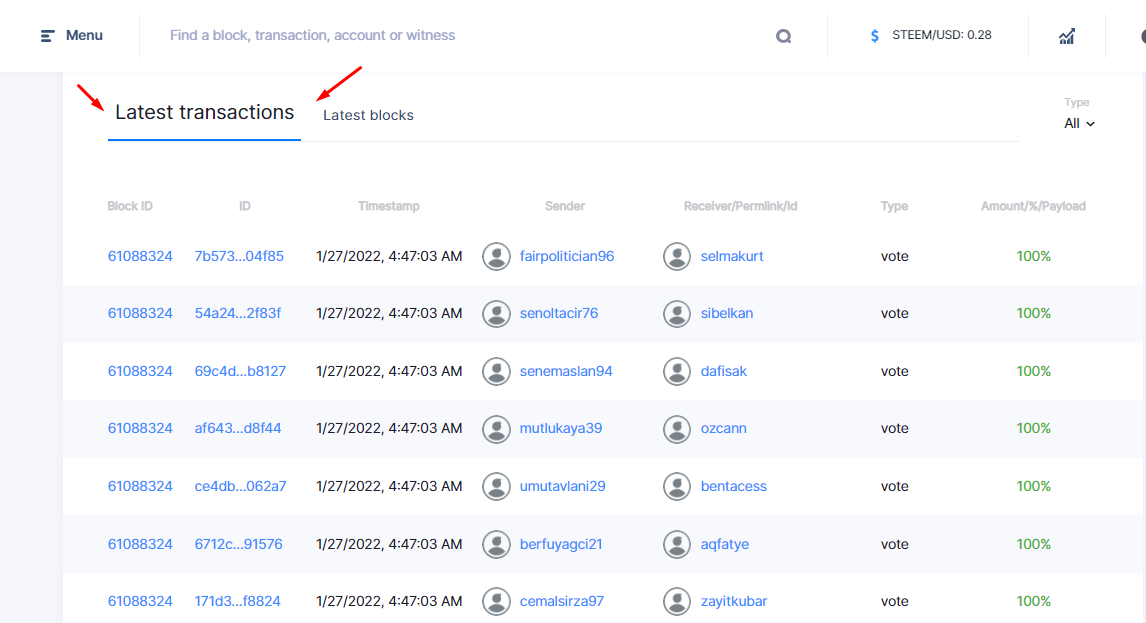Click fairpolitician96 sender avatar icon
Screen dimensions: 1146x623
pyautogui.click(x=496, y=257)
